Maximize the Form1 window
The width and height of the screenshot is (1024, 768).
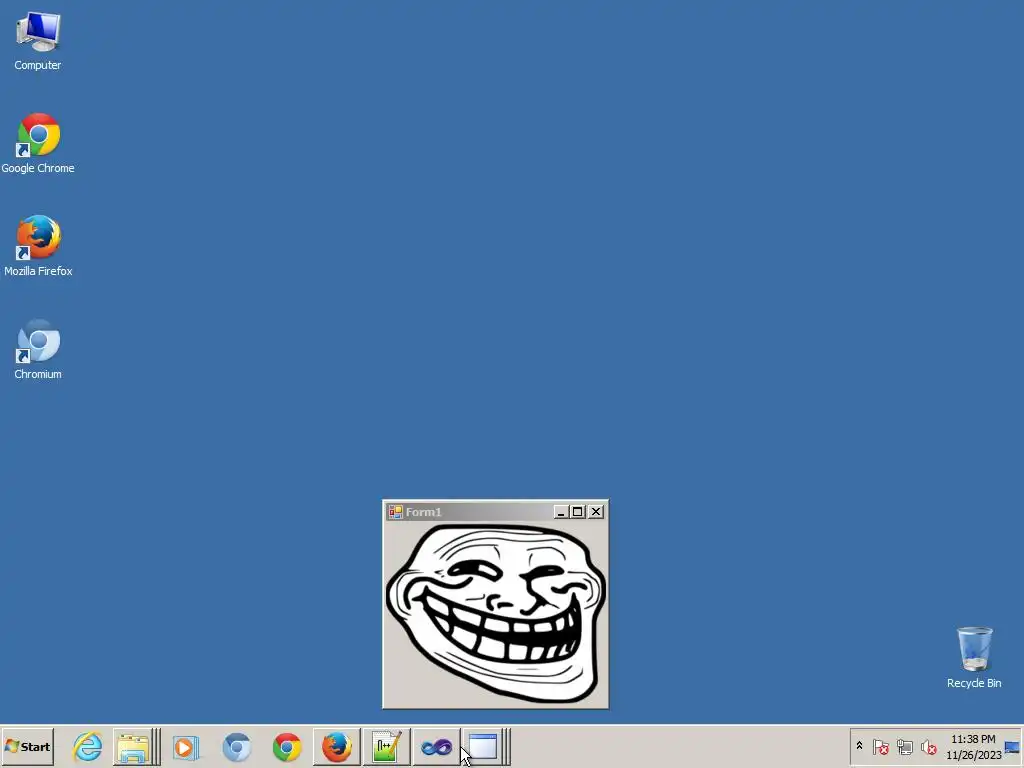(x=578, y=512)
